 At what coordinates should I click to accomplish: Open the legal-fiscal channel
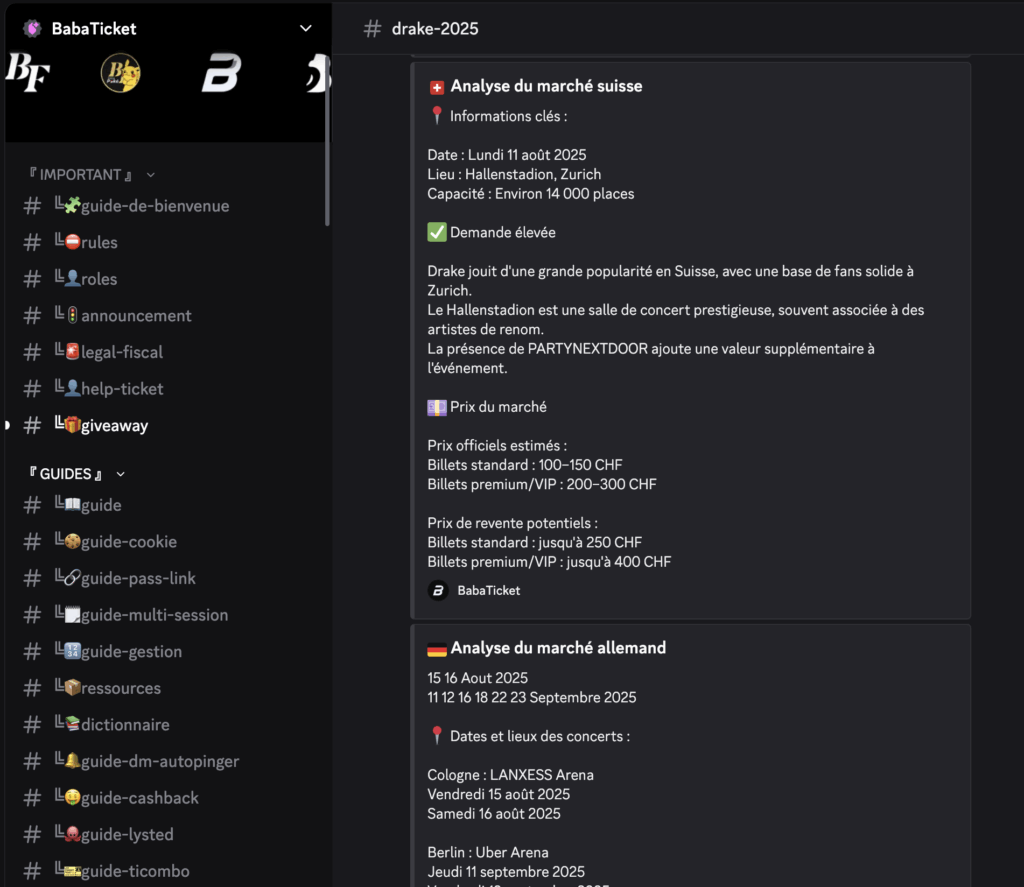pos(121,352)
